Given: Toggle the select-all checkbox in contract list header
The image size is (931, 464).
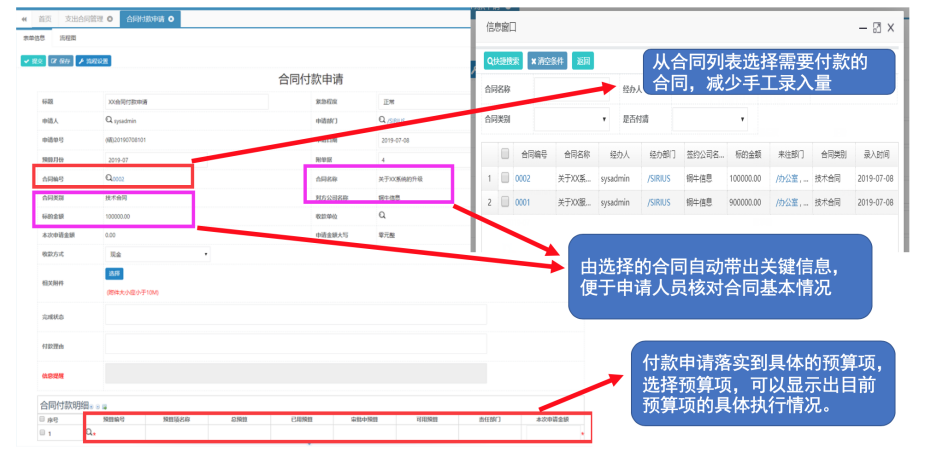Looking at the screenshot, I should pos(505,154).
